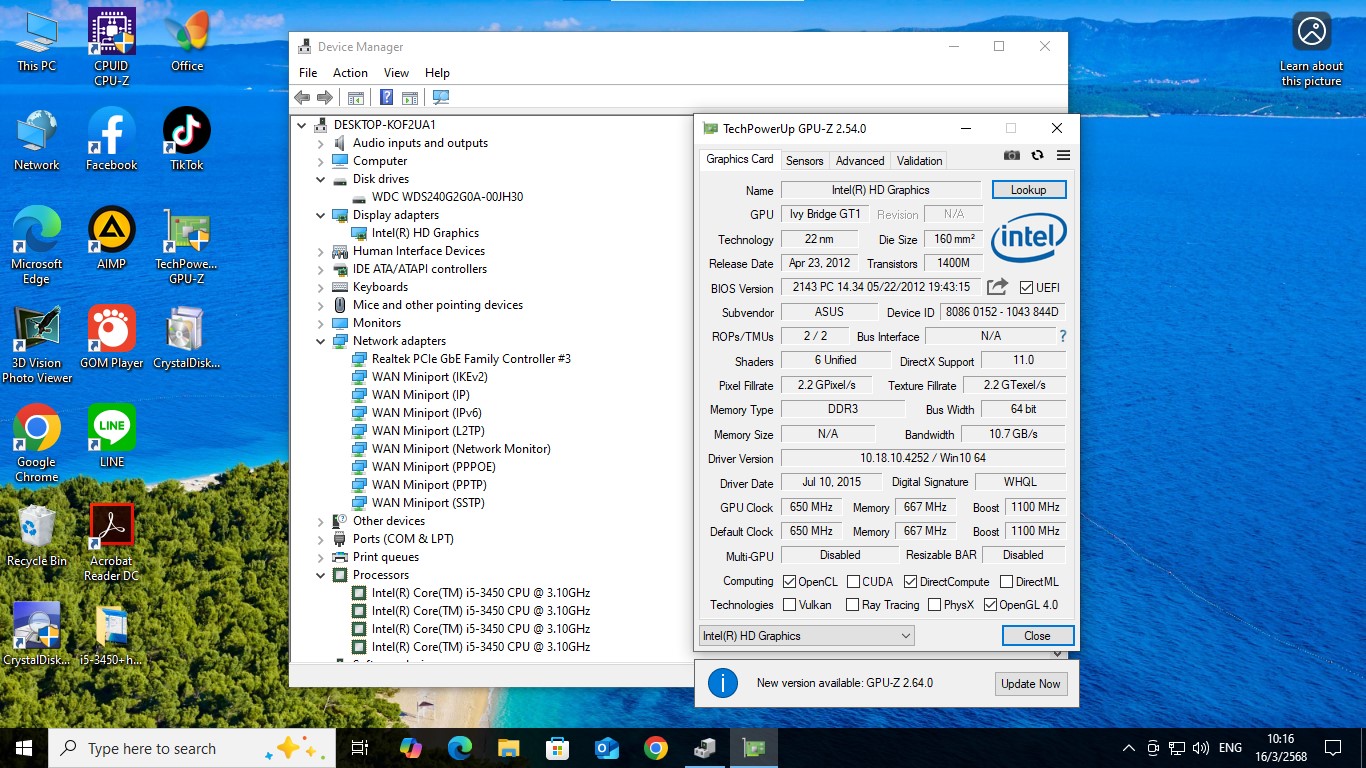
Task: Open the LINE desktop shortcut
Action: click(112, 436)
